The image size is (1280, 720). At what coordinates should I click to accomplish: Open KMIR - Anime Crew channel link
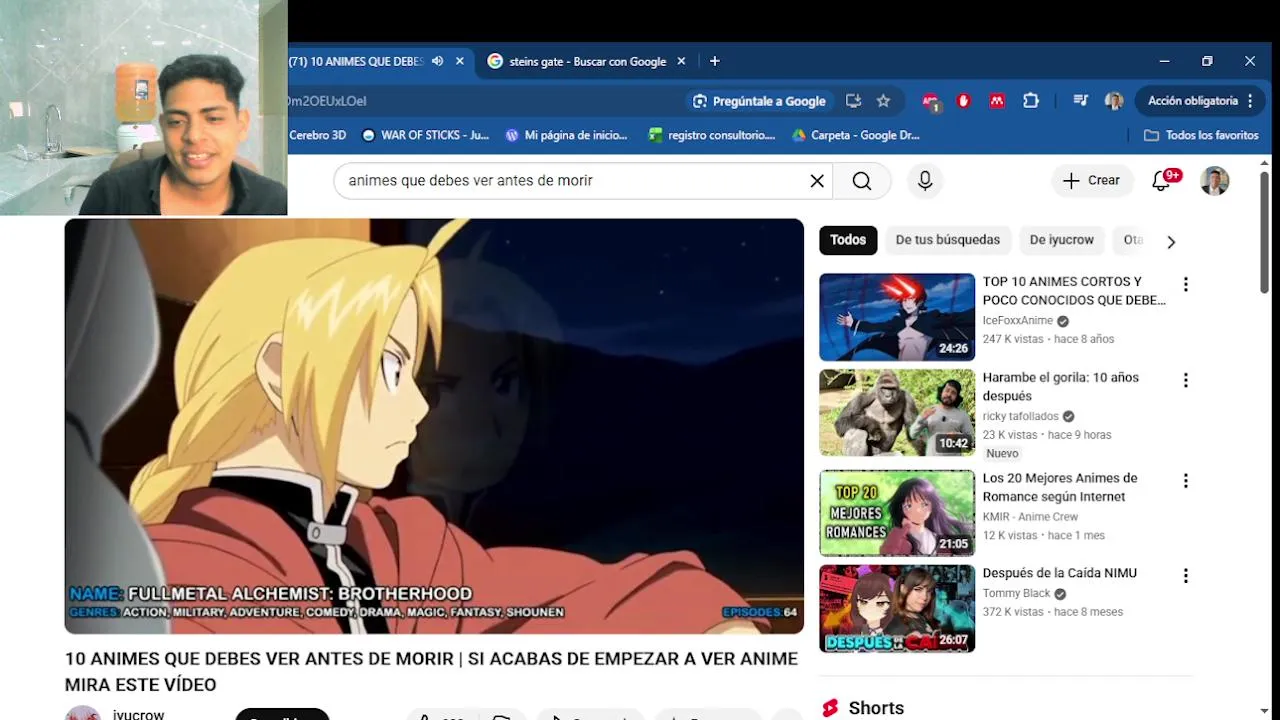(1030, 517)
